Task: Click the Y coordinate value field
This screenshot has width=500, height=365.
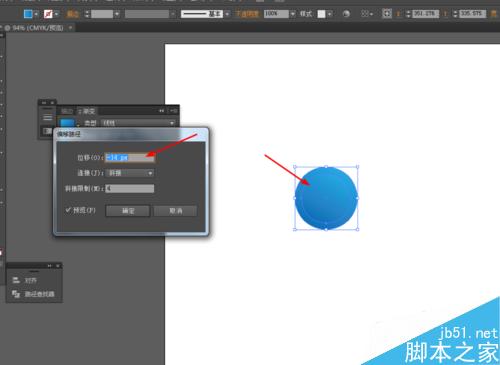Action: (x=472, y=14)
